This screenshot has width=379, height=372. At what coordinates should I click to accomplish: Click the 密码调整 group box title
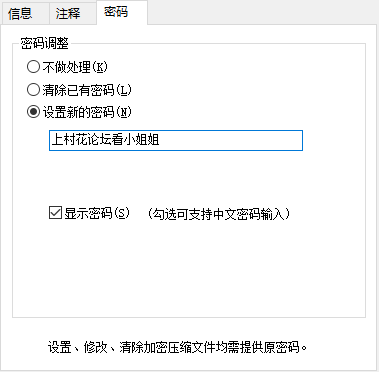point(45,43)
